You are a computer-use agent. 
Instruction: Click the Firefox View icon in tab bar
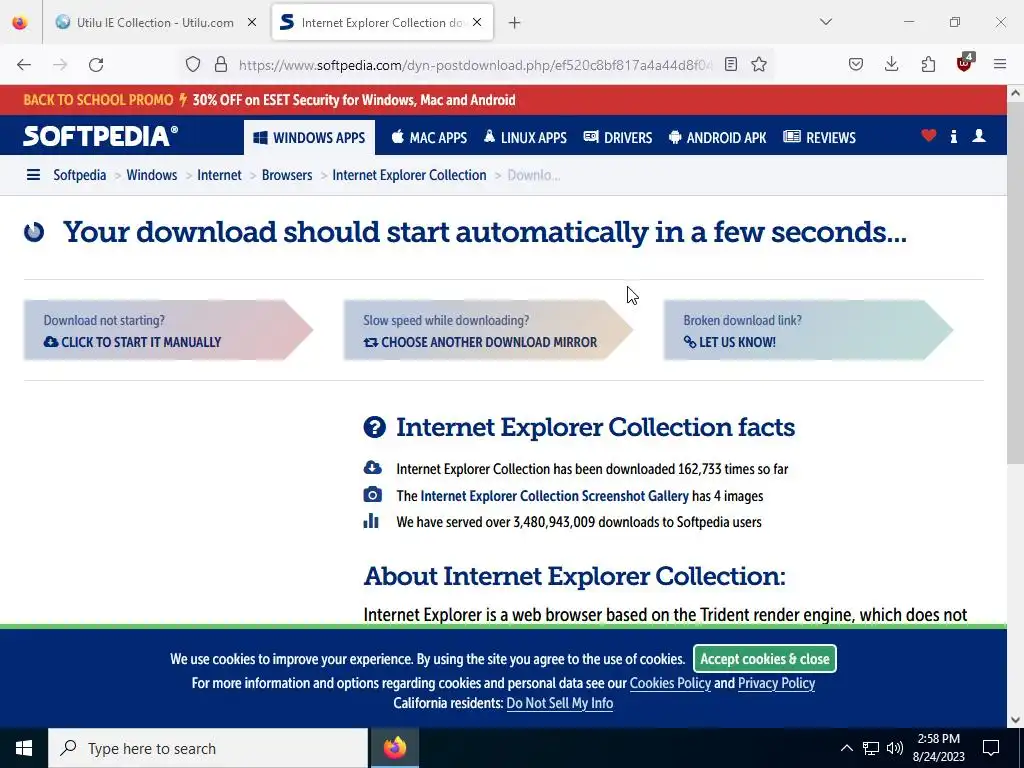click(x=20, y=22)
